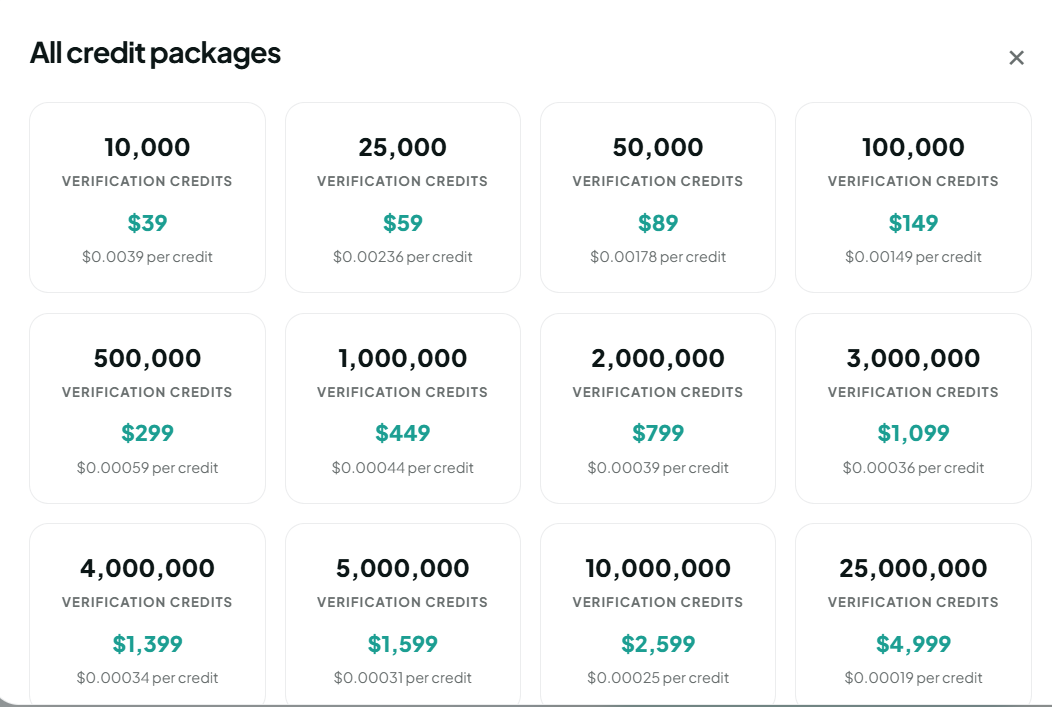This screenshot has height=707, width=1052.
Task: Click the $39 price
Action: [148, 223]
